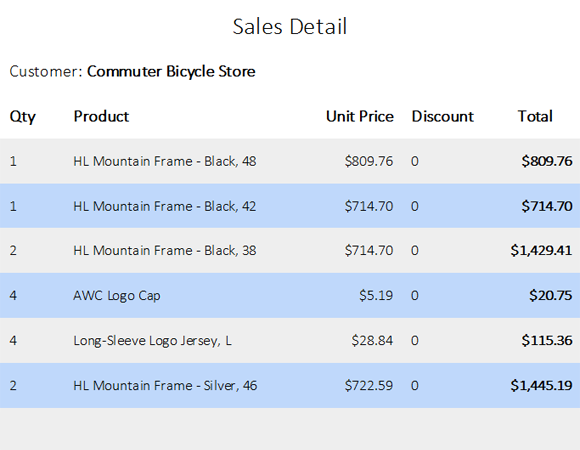Click the Product column header

click(101, 116)
